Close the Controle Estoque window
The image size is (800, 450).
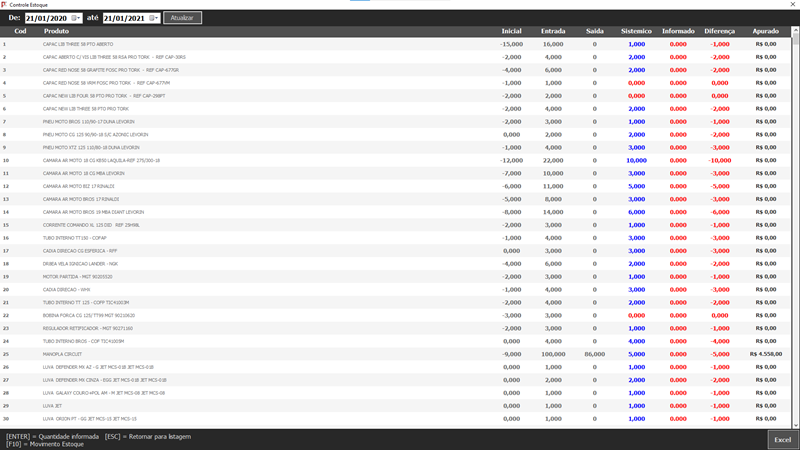click(793, 4)
